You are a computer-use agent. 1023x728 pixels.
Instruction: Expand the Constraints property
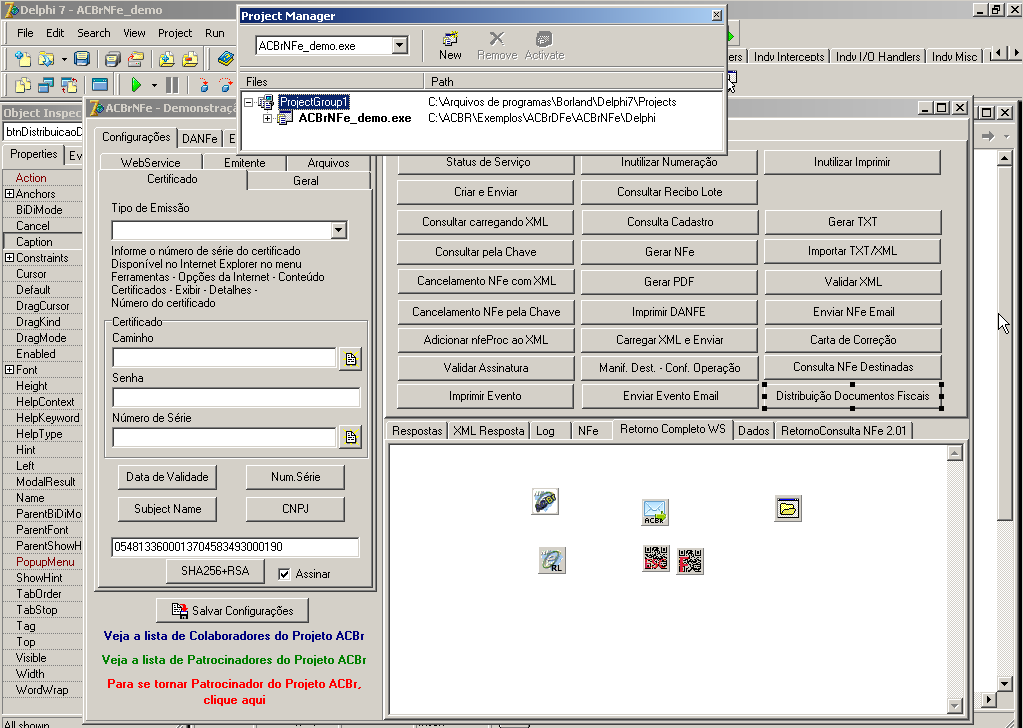[x=9, y=258]
